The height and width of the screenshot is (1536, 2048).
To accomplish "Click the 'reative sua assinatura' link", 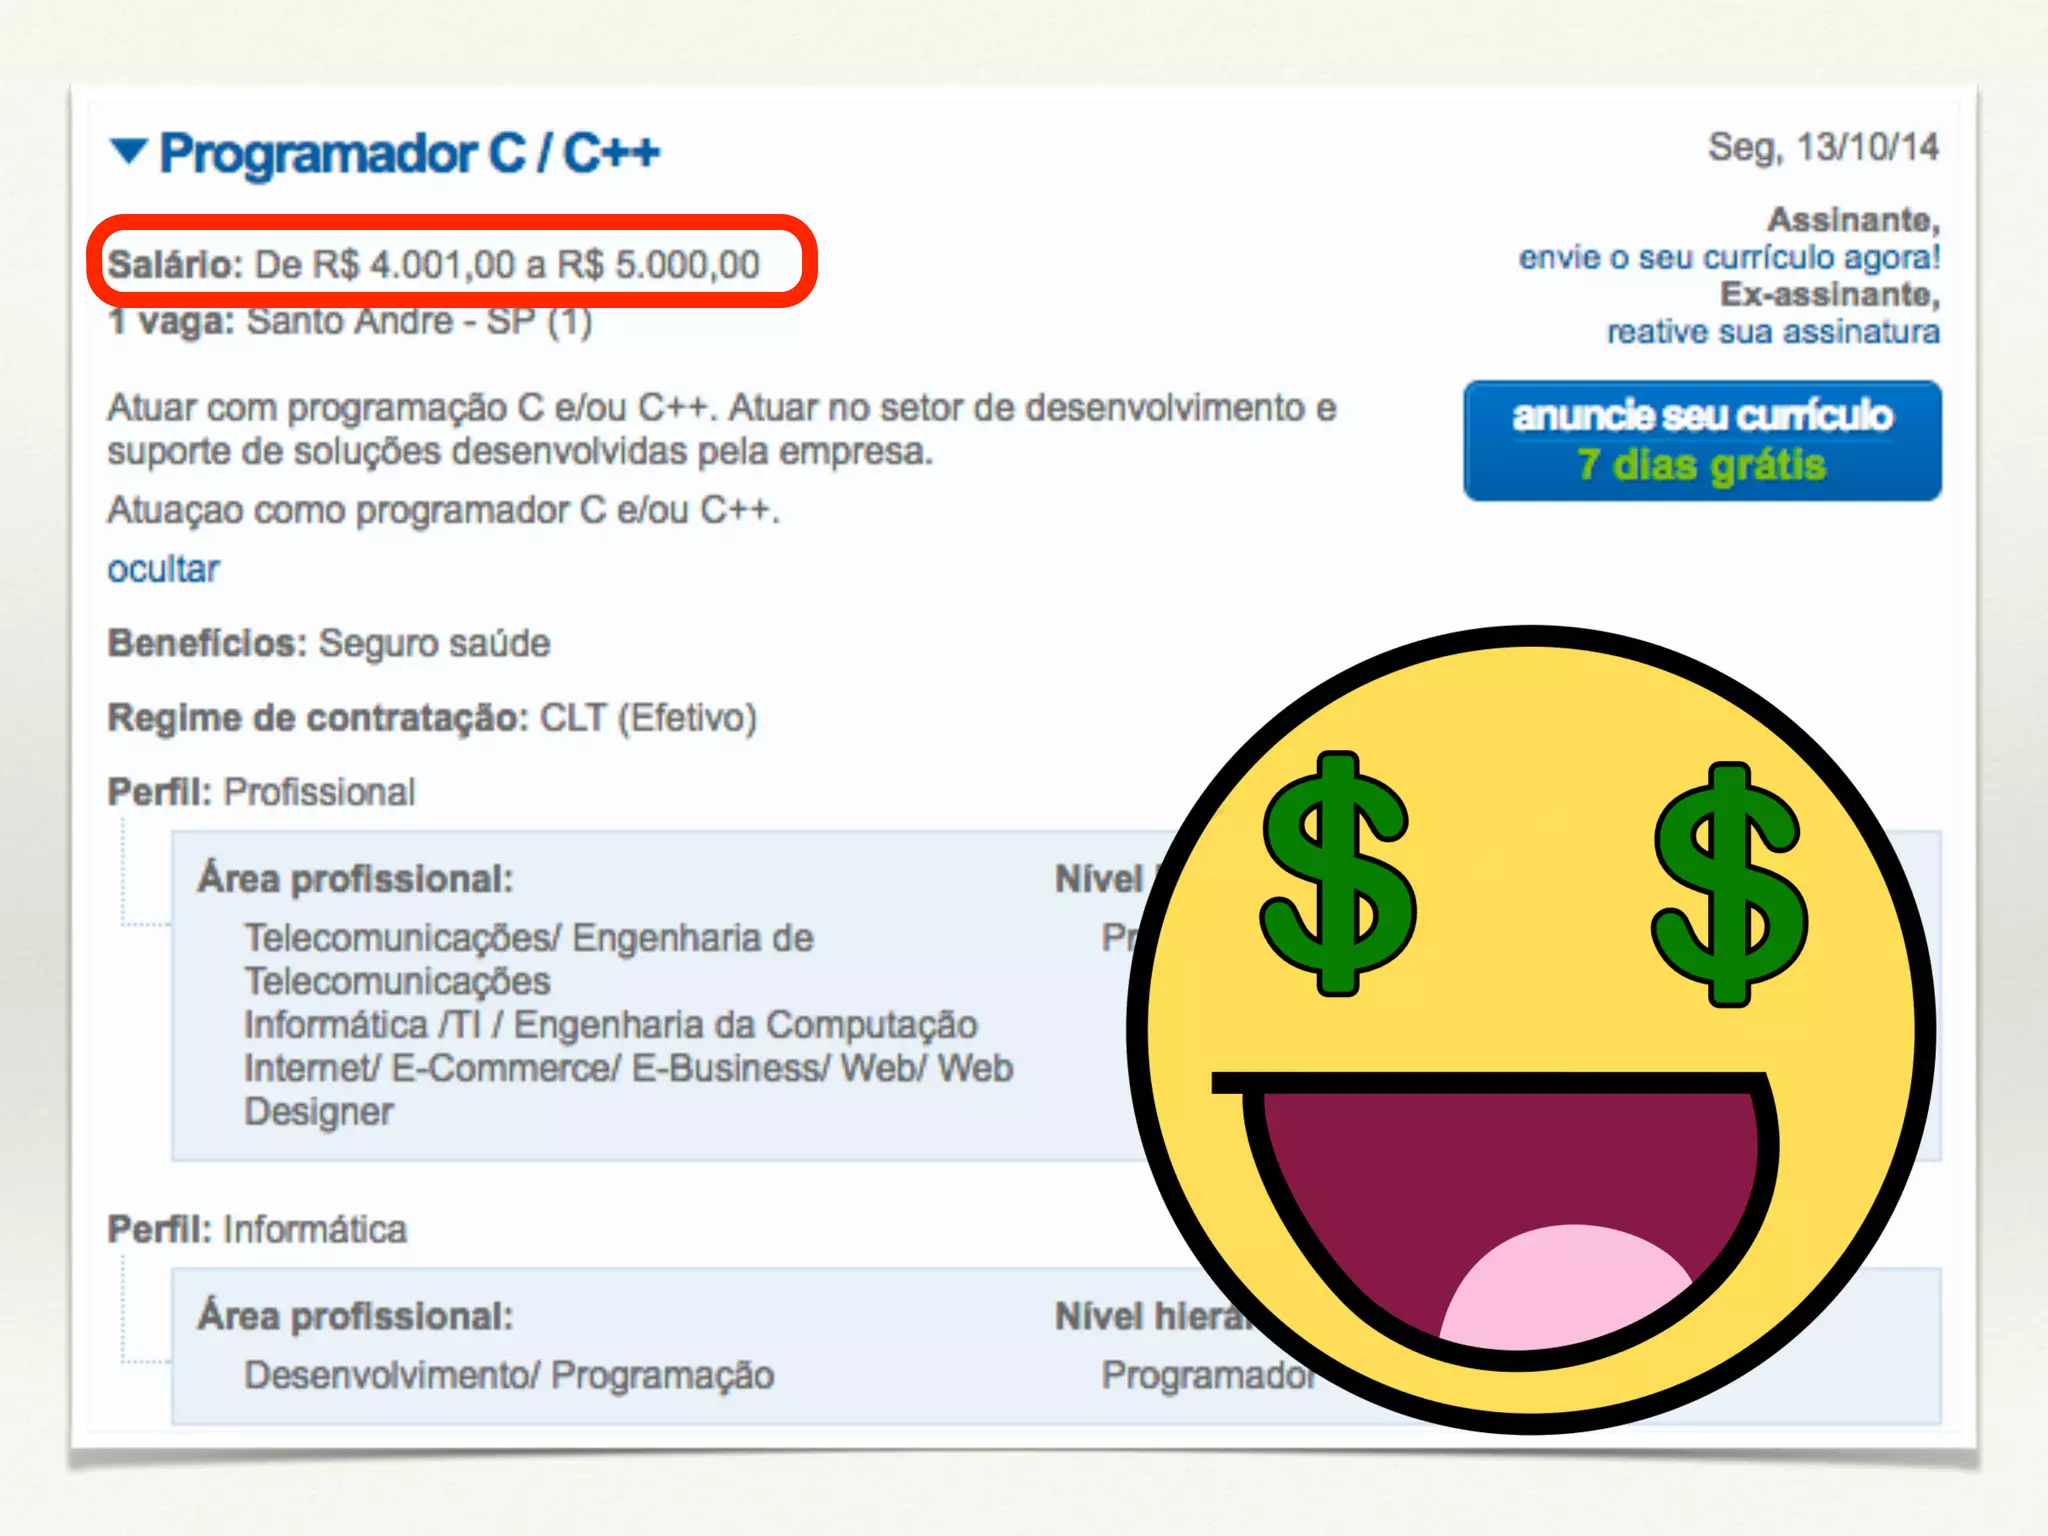I will tap(1772, 331).
